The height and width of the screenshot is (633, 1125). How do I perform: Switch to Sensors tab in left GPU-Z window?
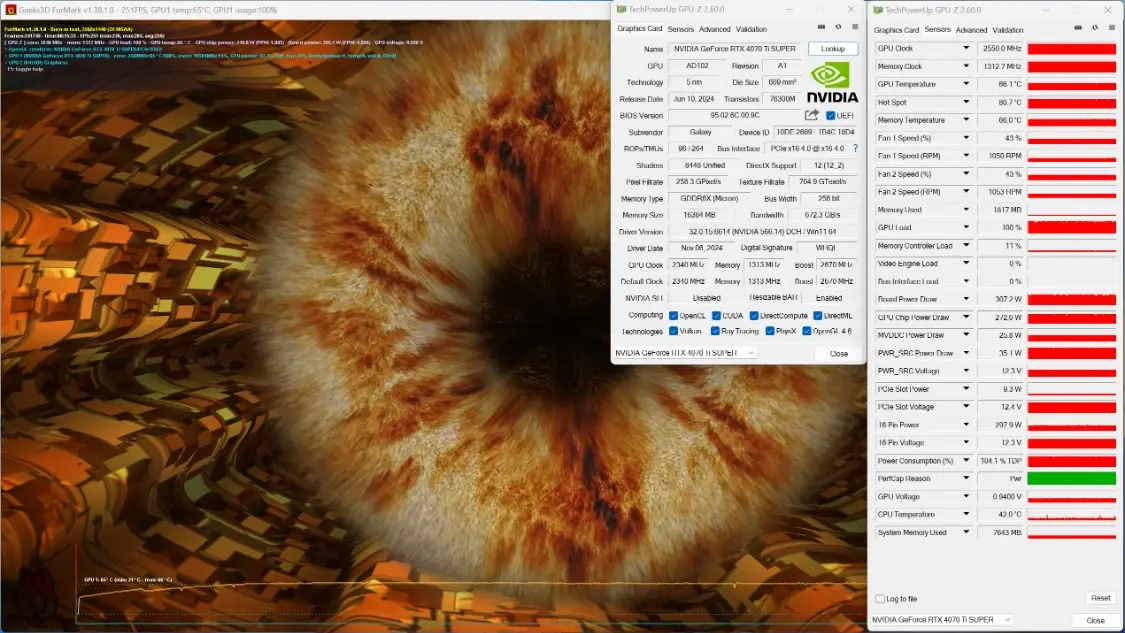tap(680, 29)
